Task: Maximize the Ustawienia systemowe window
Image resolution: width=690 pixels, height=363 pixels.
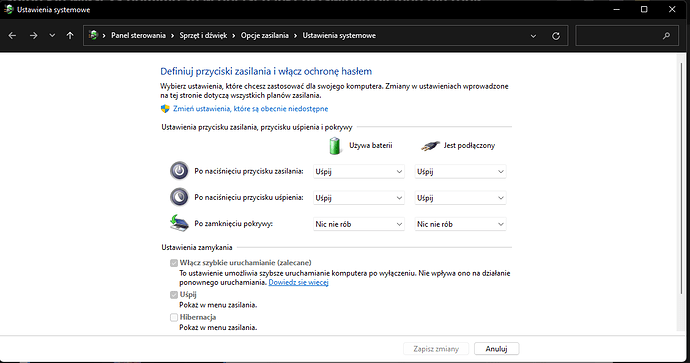Action: 644,9
